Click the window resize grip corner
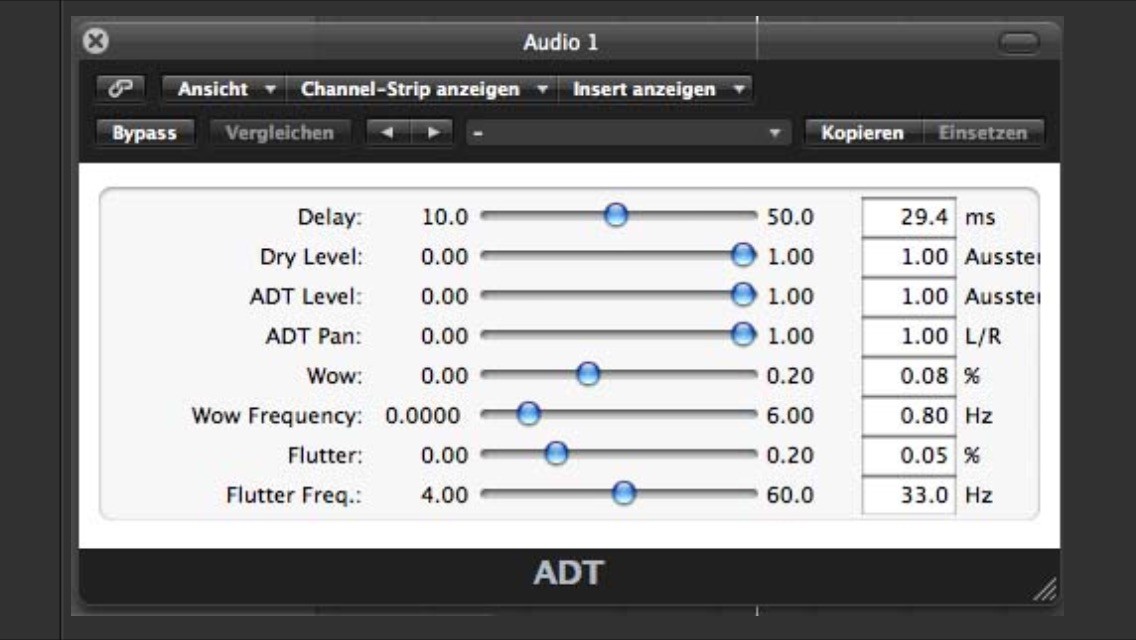This screenshot has width=1136, height=640. tap(1044, 590)
